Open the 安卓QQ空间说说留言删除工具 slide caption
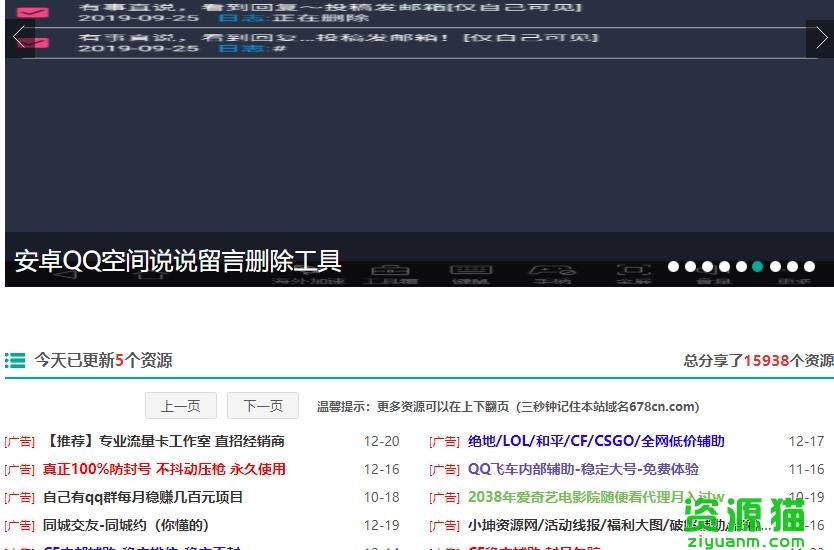The width and height of the screenshot is (834, 550). (178, 261)
